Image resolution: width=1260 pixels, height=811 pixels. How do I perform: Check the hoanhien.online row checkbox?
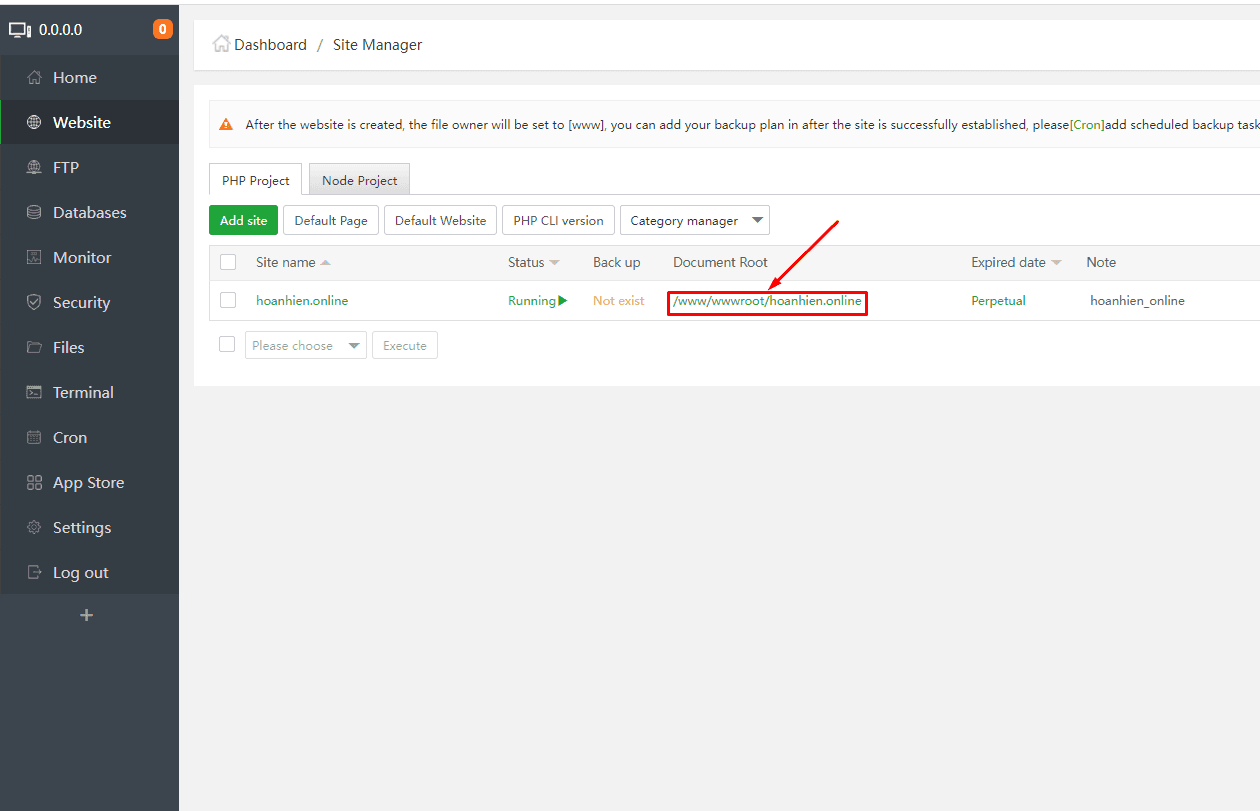(x=228, y=300)
